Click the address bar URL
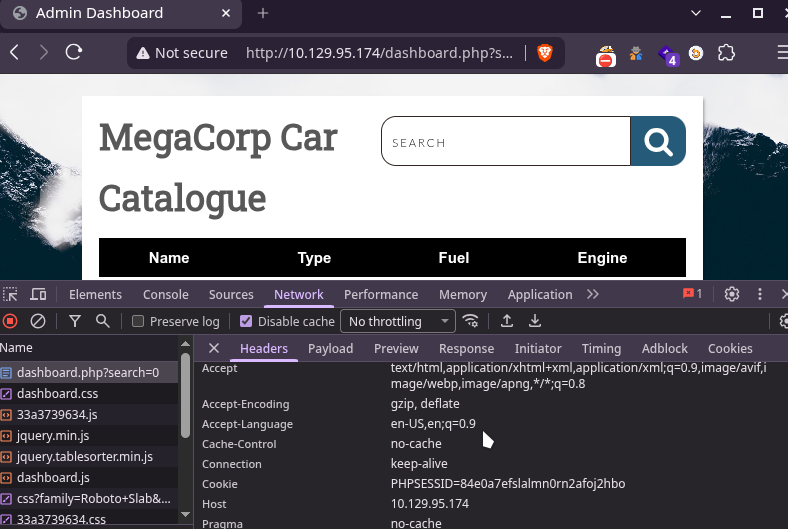788x529 pixels. [379, 53]
